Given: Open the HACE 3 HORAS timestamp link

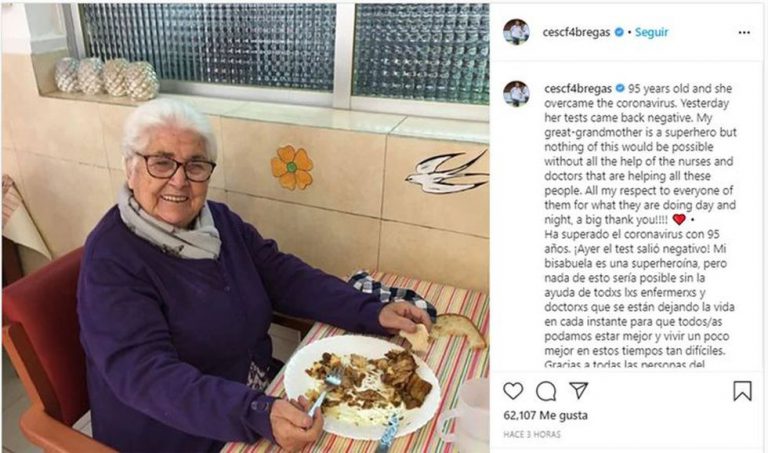Looking at the screenshot, I should click(x=532, y=434).
